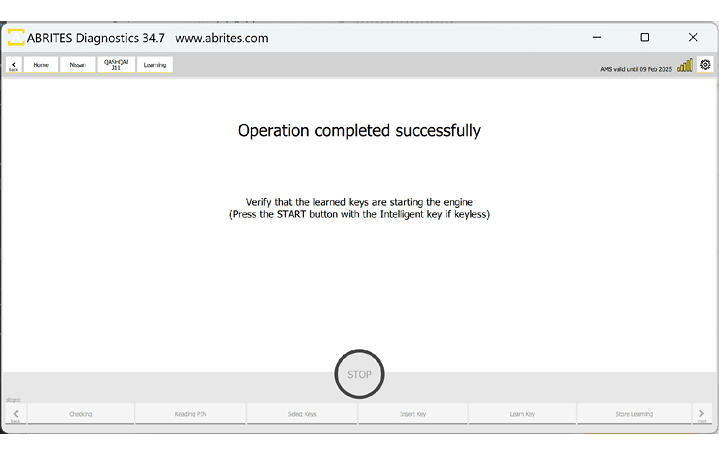Go to the Home breadcrumb
The image size is (719, 455).
click(41, 65)
